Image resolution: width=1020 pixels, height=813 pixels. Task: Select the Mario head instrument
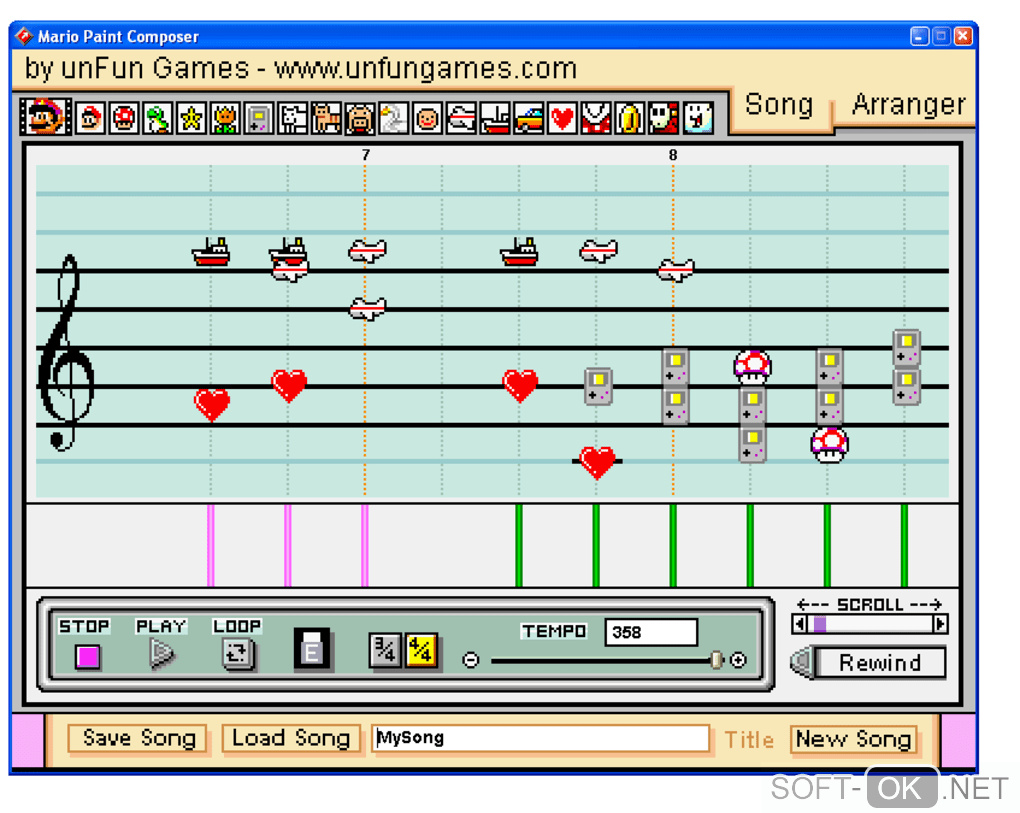click(90, 118)
